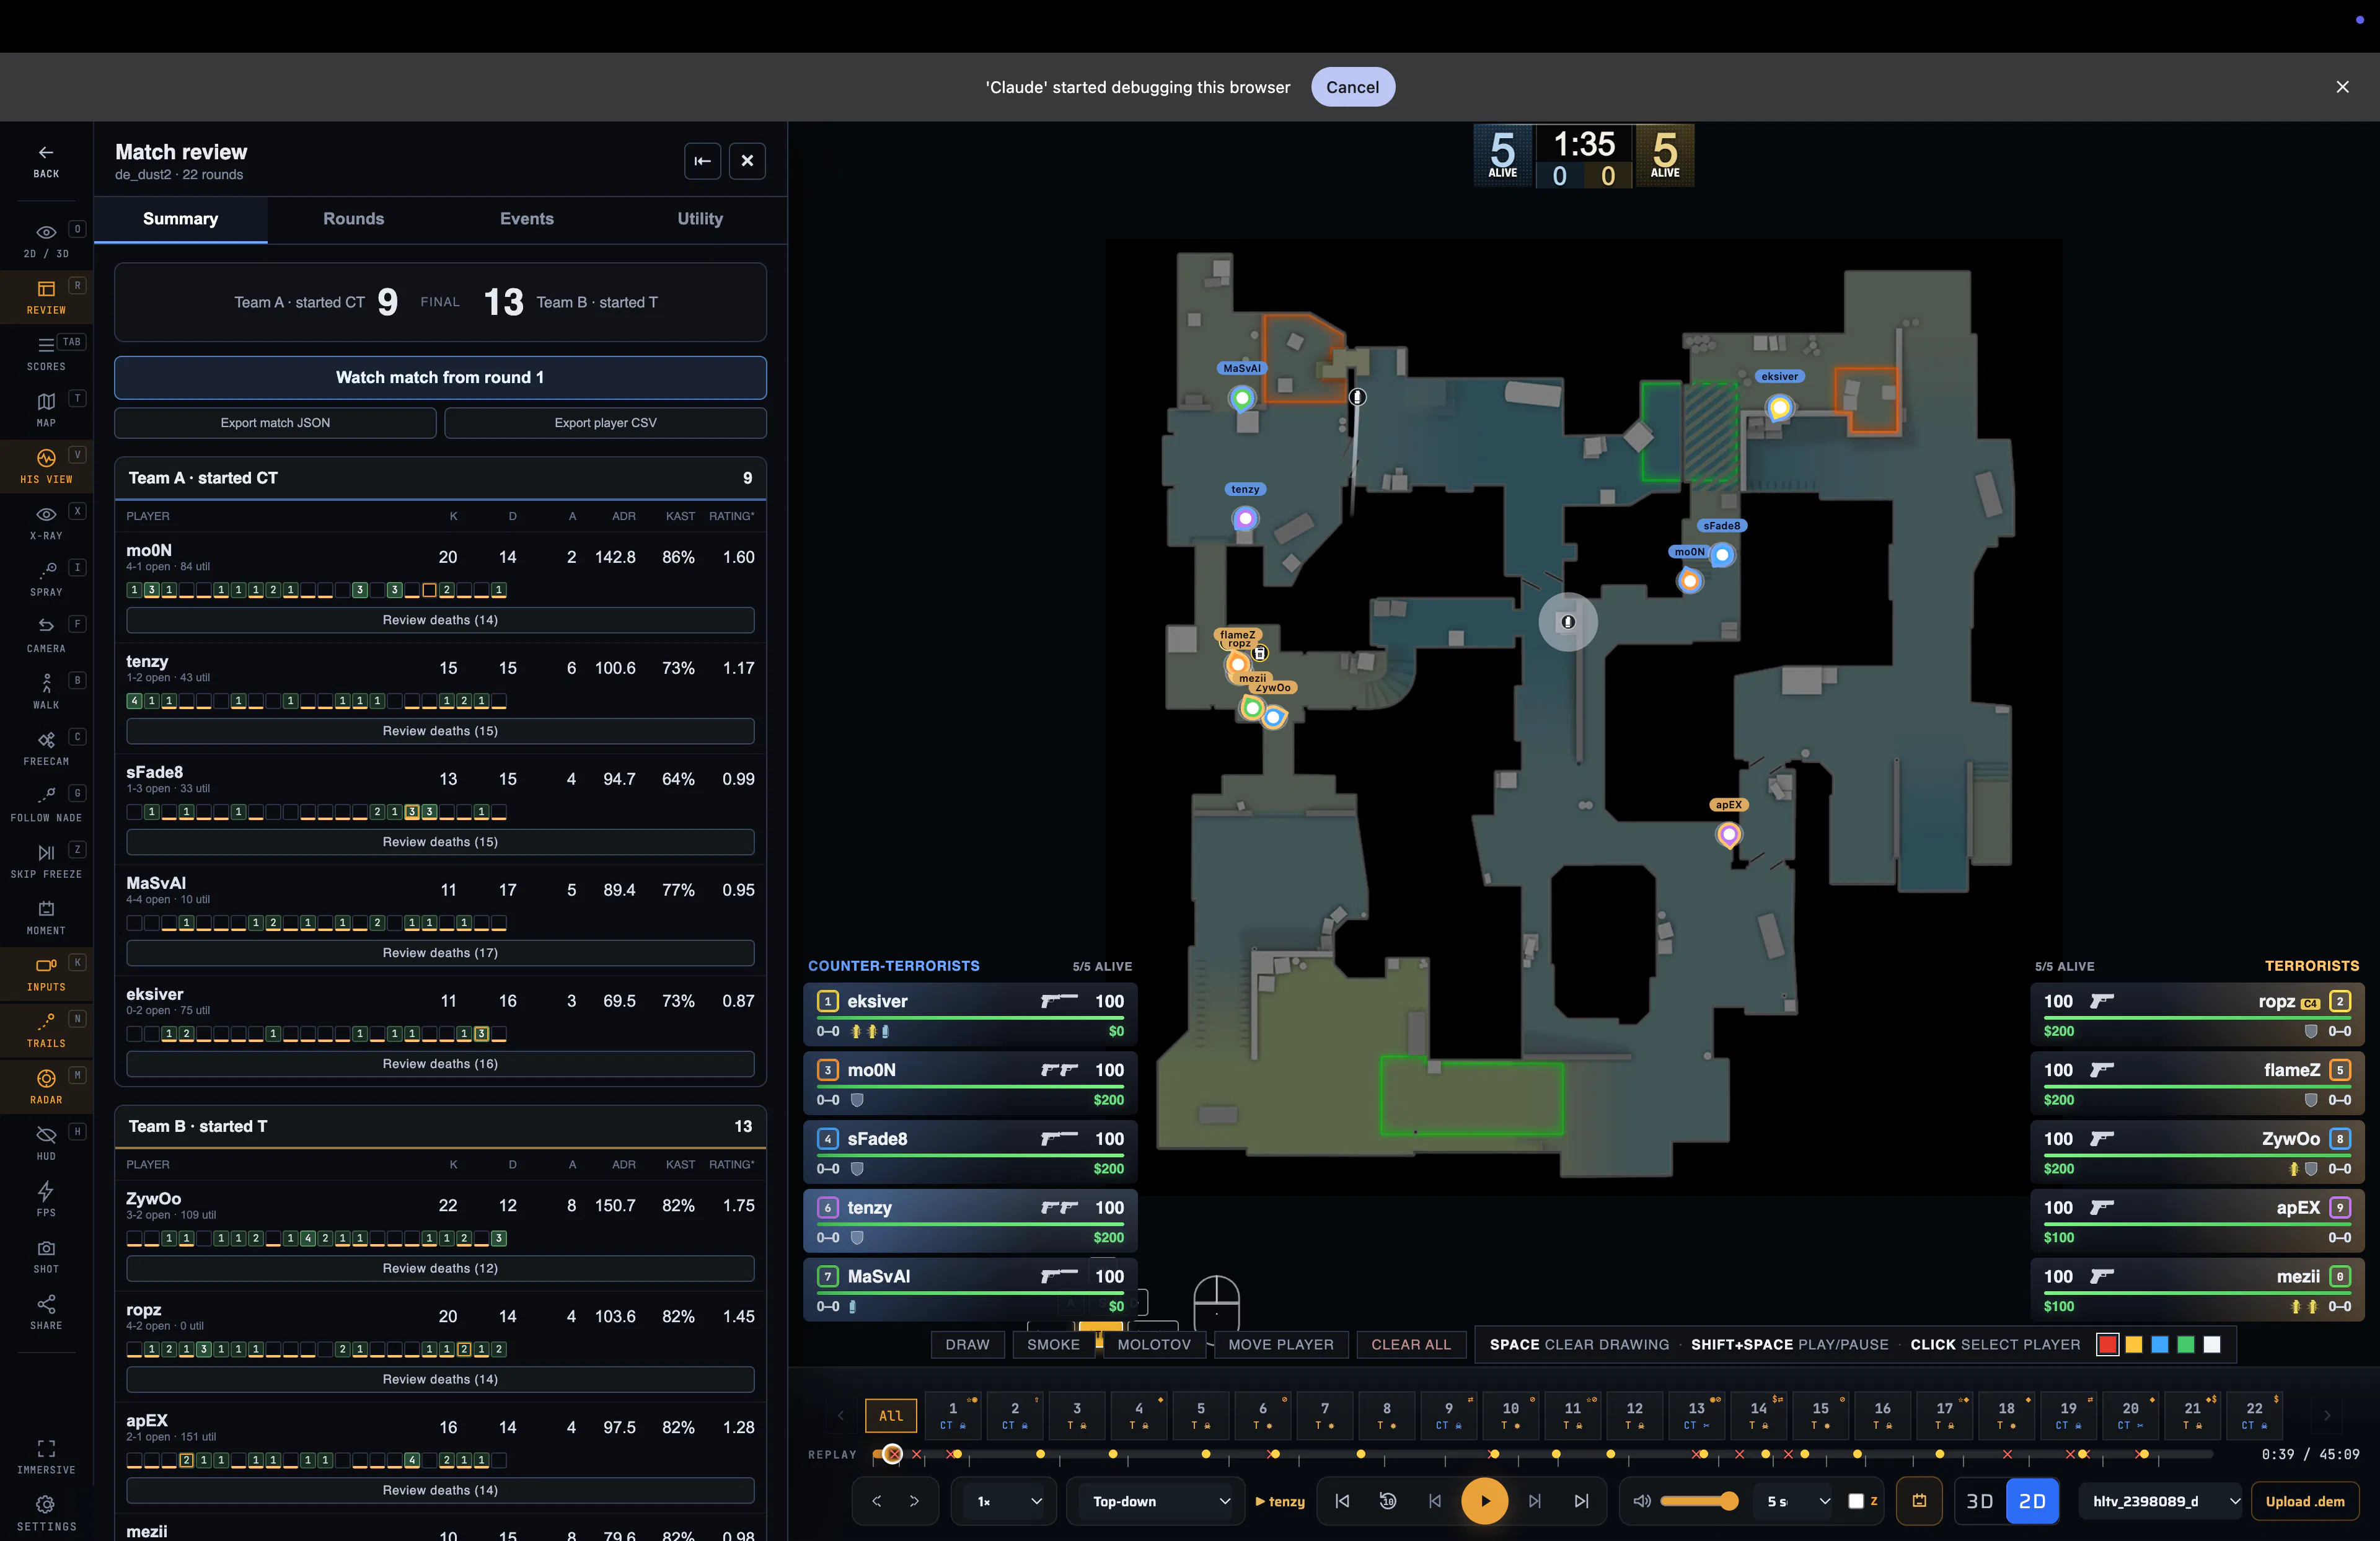
Task: Collapse Match review panel with arrow-to-bar icon
Action: coord(703,161)
